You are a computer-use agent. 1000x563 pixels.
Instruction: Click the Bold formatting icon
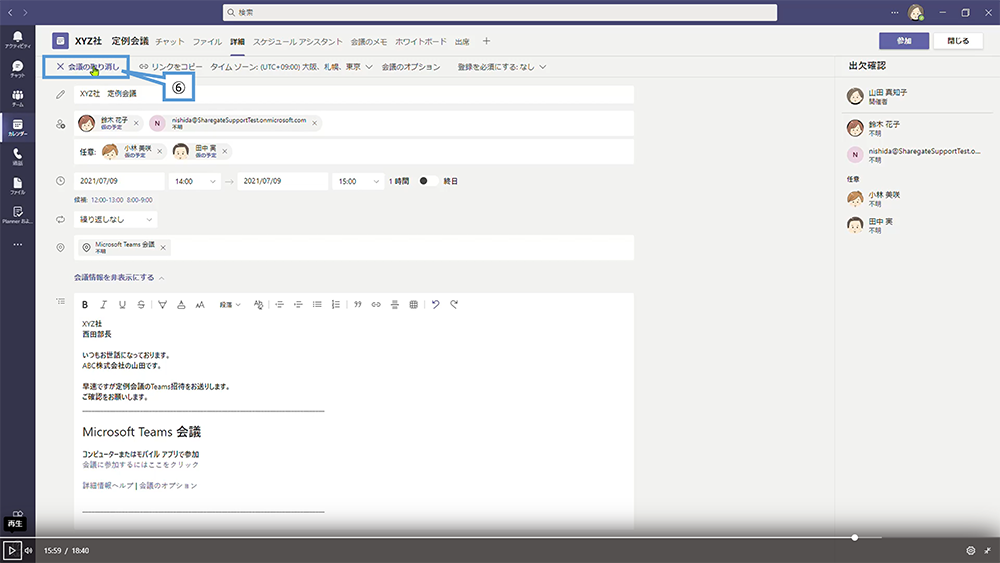(85, 305)
